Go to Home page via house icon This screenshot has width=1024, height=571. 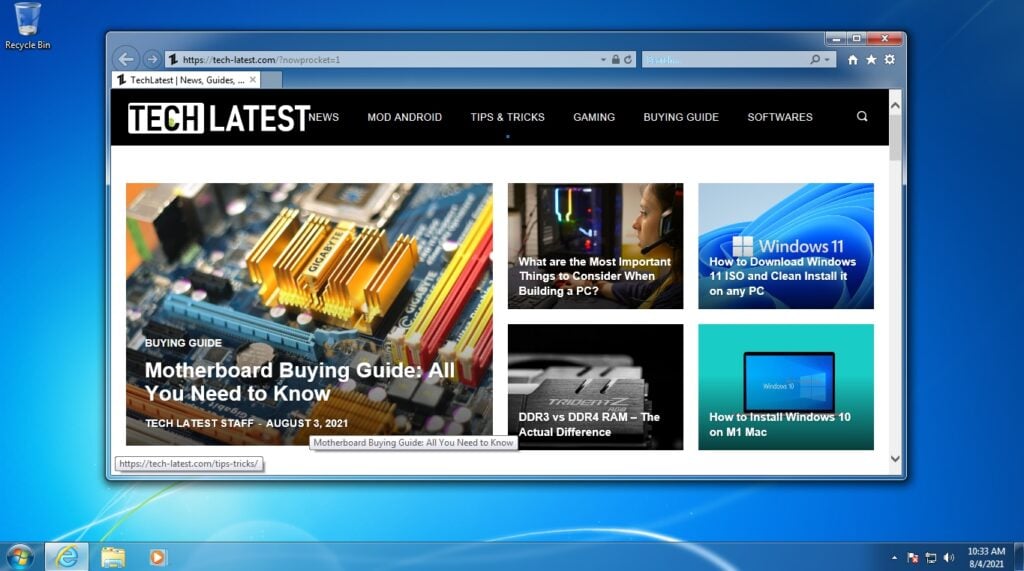point(853,59)
